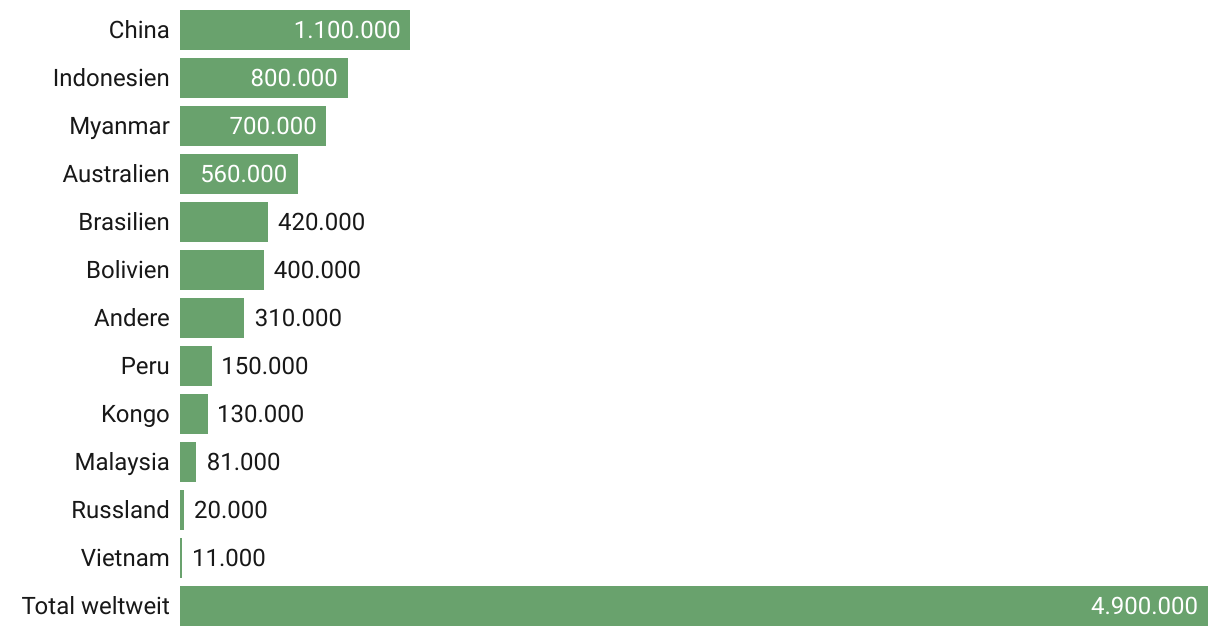Click the 81.000 Malaysia value label
This screenshot has height=636, width=1220.
(243, 462)
